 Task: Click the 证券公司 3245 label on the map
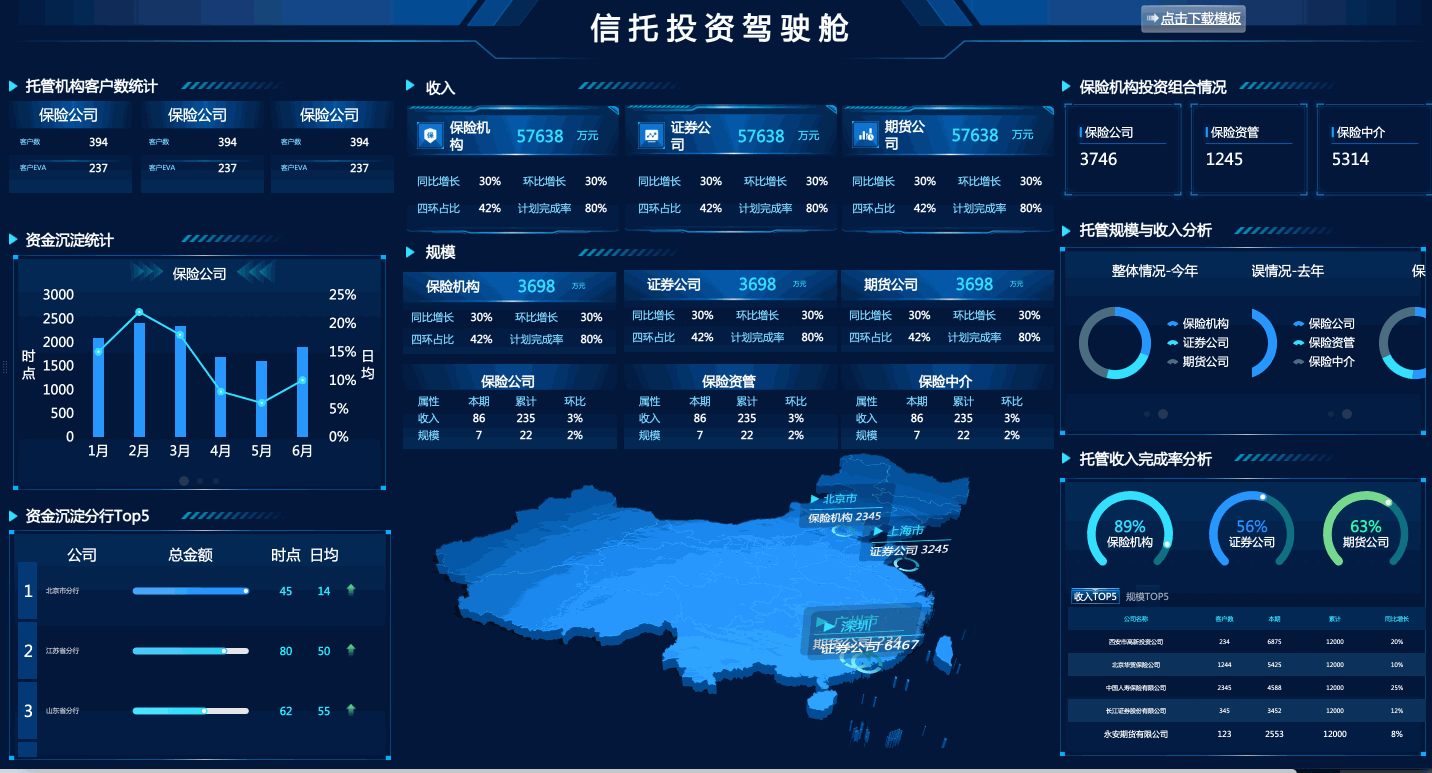coord(909,550)
